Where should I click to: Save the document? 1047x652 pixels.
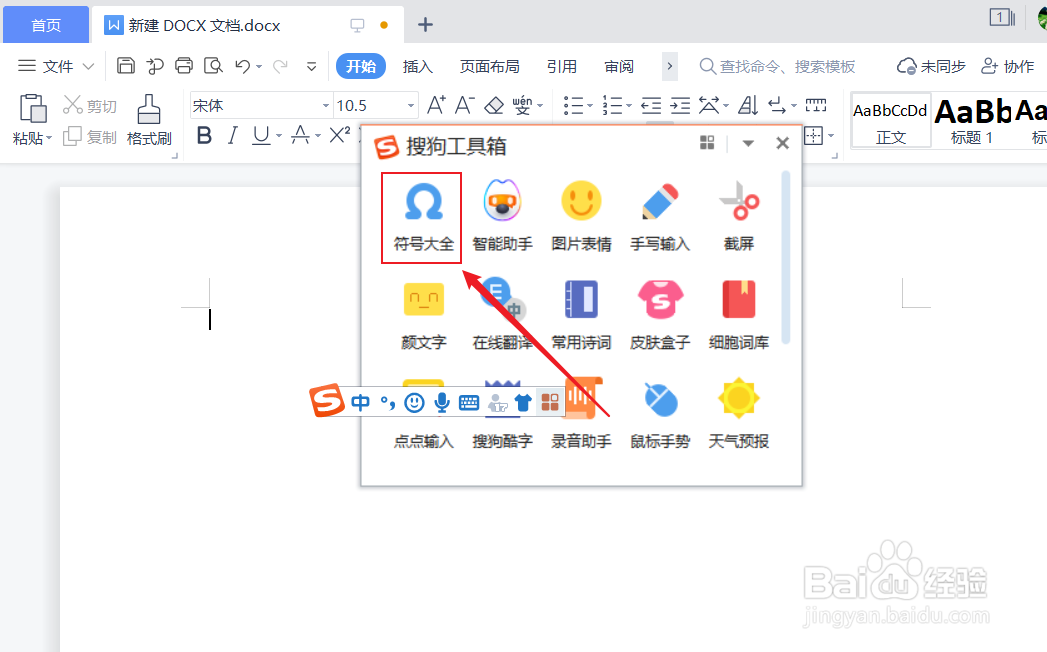point(126,65)
